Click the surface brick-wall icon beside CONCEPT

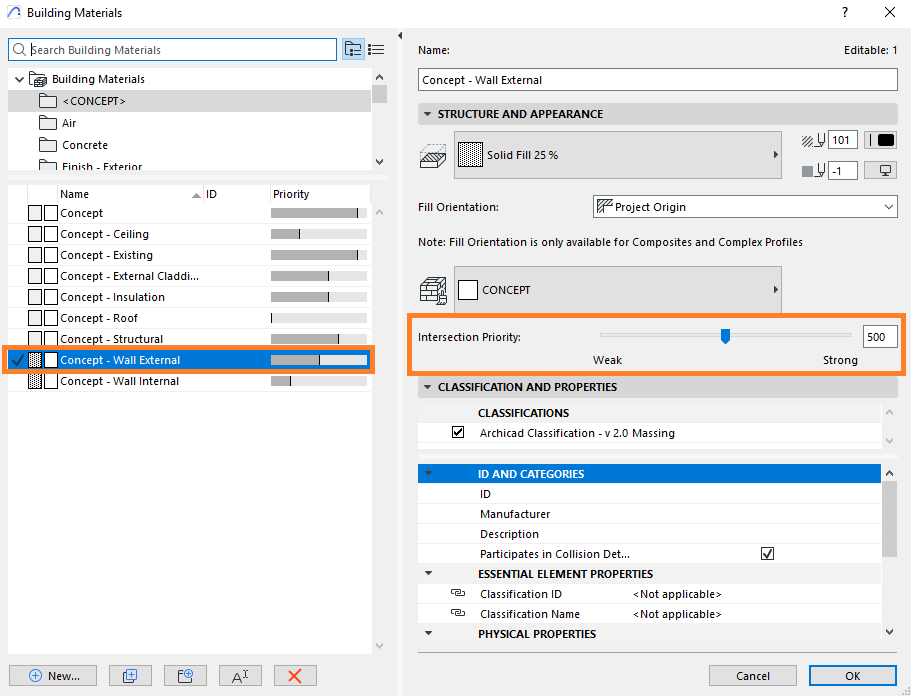click(x=433, y=290)
